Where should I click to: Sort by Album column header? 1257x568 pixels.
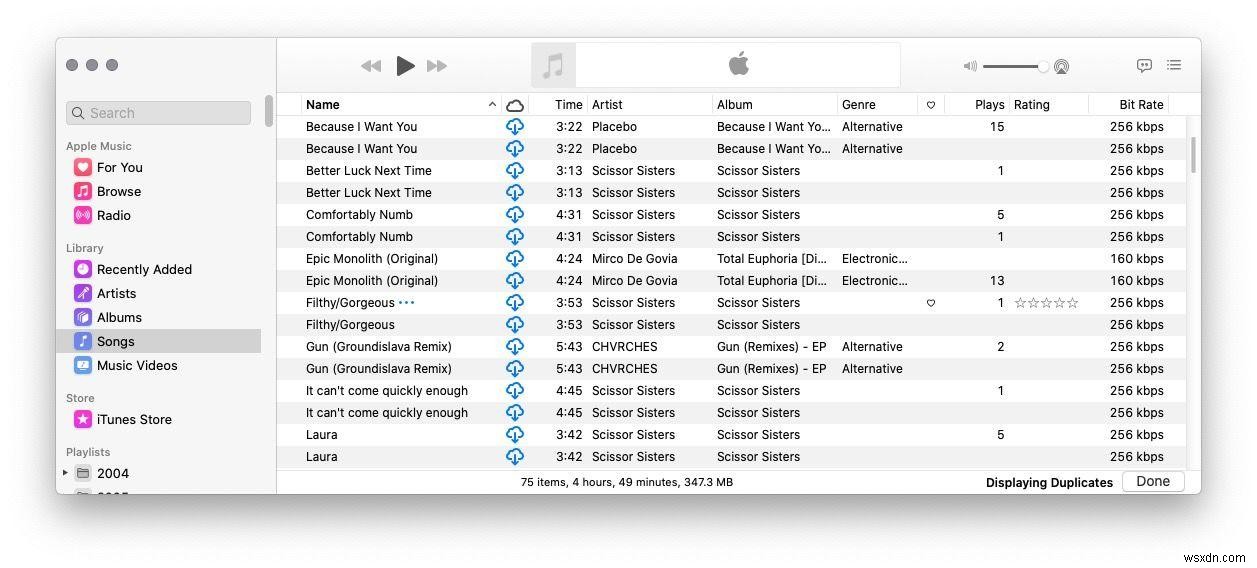tap(775, 104)
